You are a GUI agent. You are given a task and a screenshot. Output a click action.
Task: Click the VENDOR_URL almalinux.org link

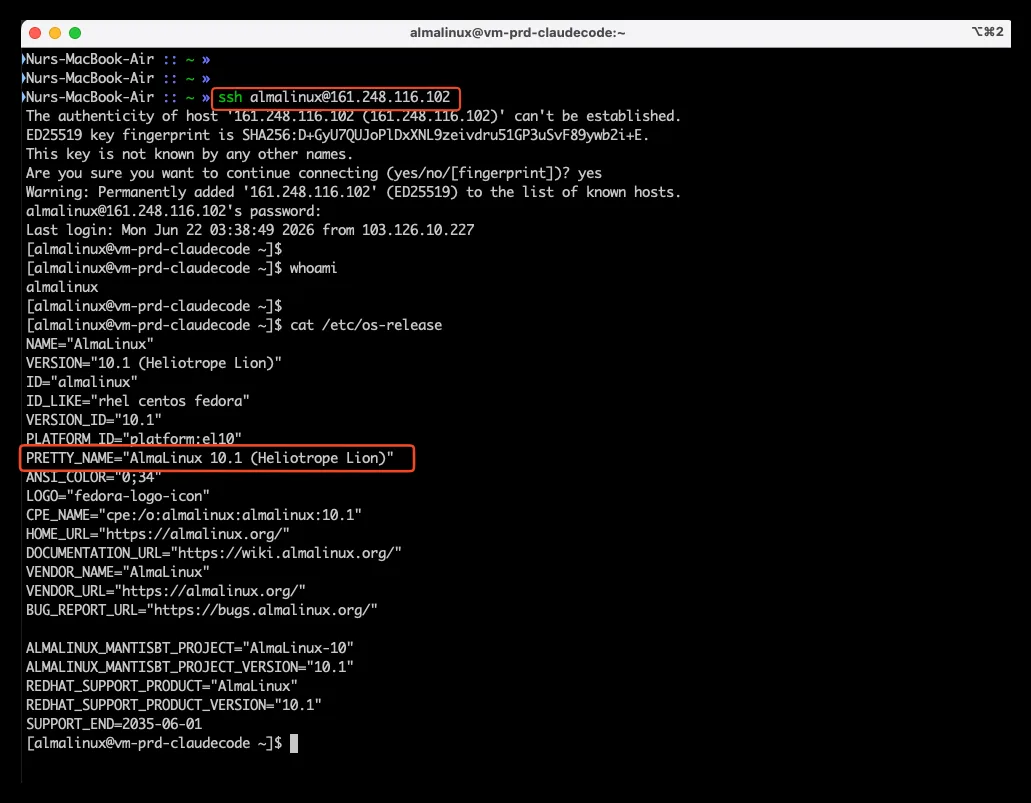point(210,591)
